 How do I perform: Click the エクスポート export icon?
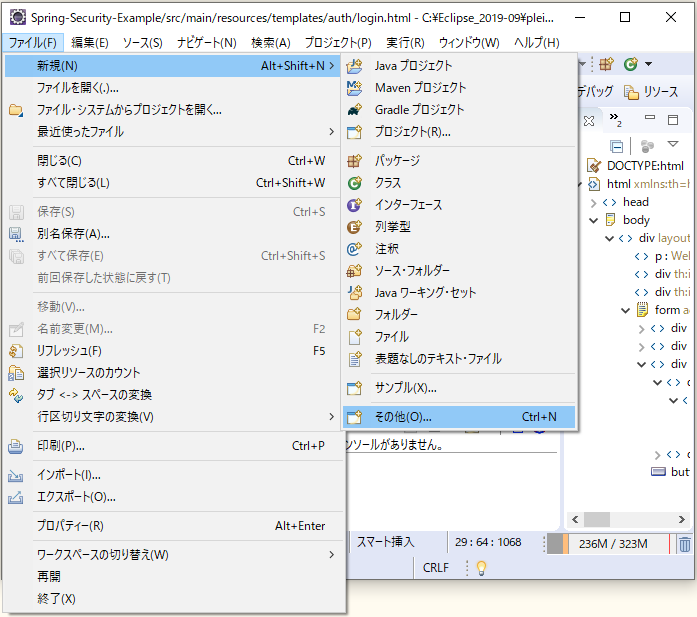(x=16, y=497)
